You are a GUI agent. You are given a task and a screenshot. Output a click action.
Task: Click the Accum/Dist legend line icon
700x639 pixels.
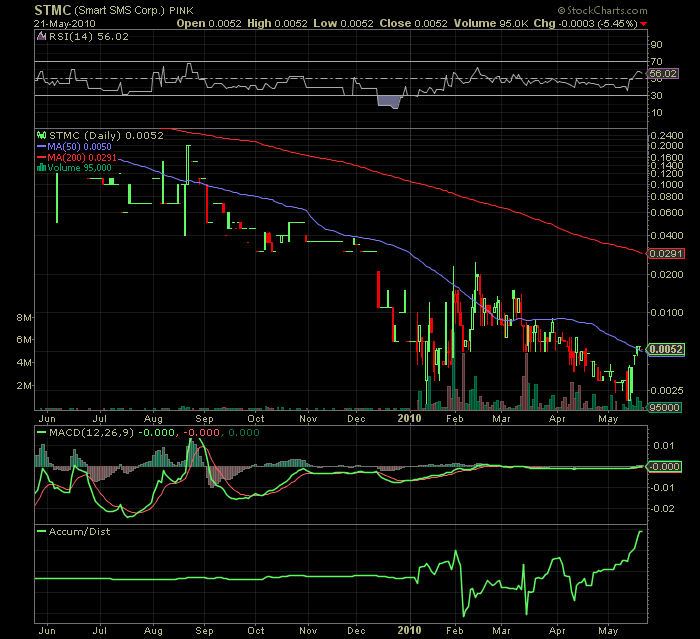coord(41,531)
